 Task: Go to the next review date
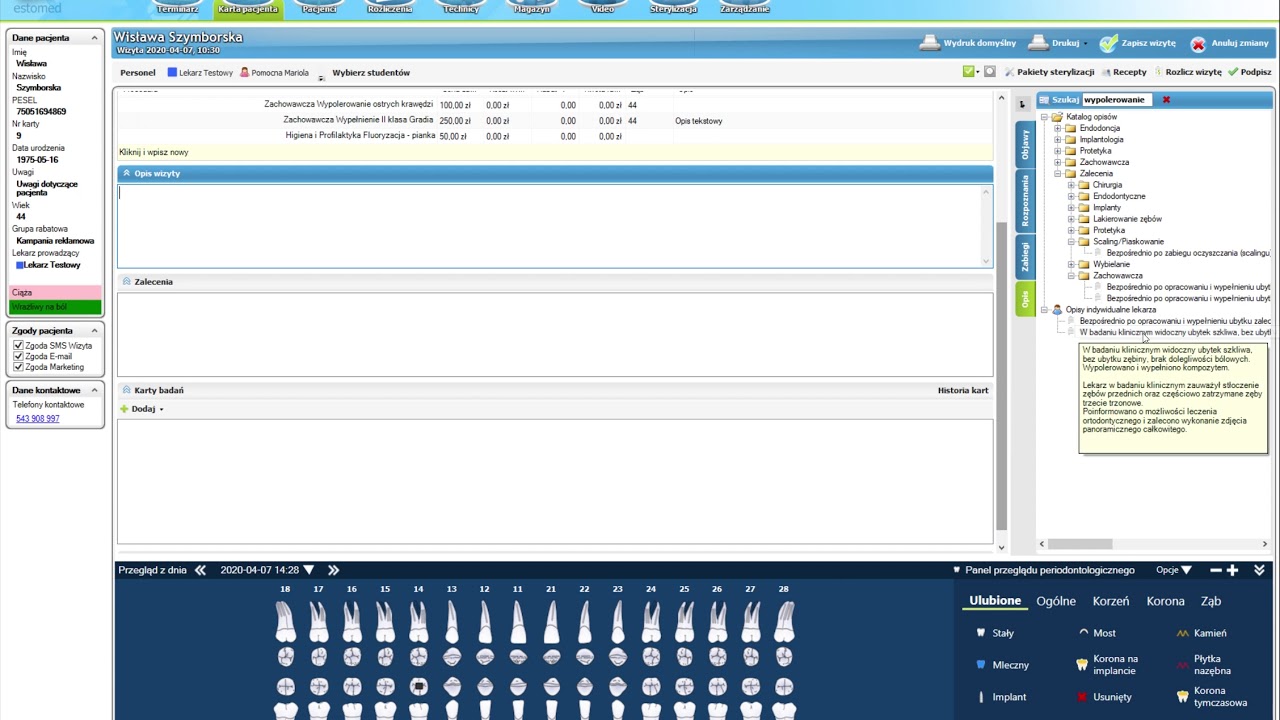(x=333, y=570)
